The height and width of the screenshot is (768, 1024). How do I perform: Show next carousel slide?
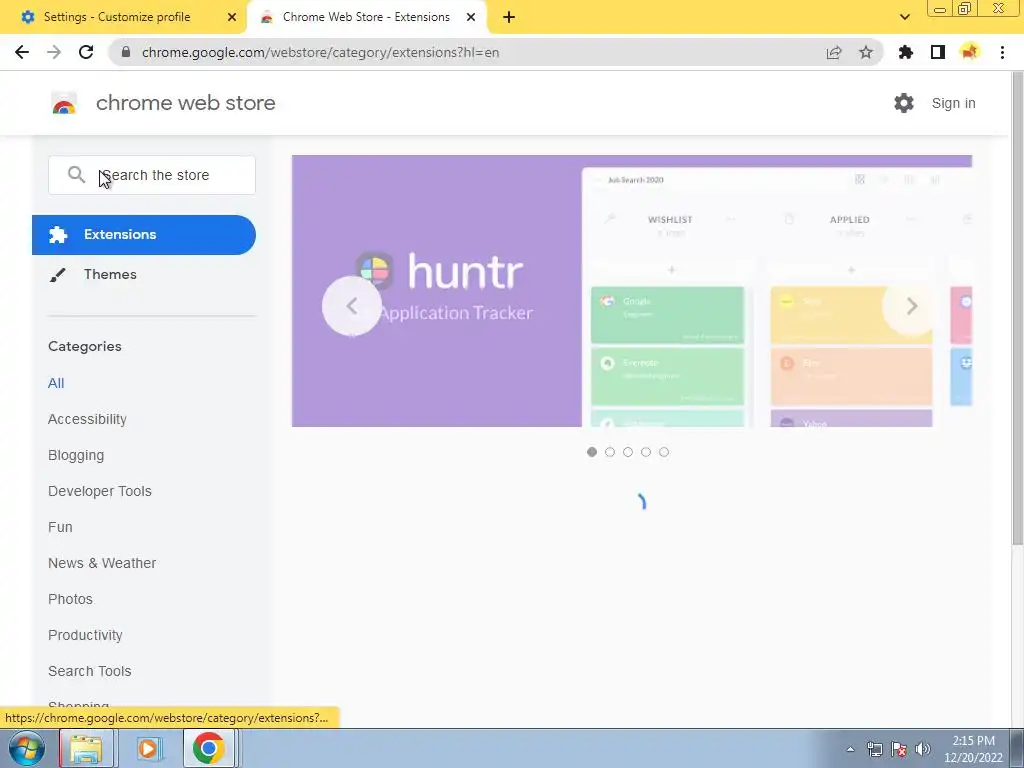[x=912, y=306]
